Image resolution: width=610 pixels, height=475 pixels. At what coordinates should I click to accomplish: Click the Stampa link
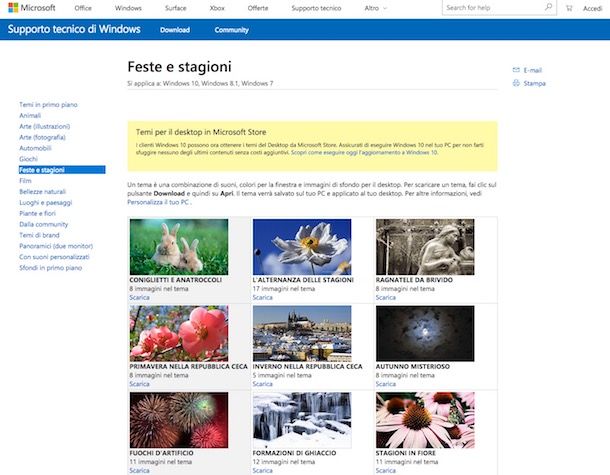[x=535, y=83]
